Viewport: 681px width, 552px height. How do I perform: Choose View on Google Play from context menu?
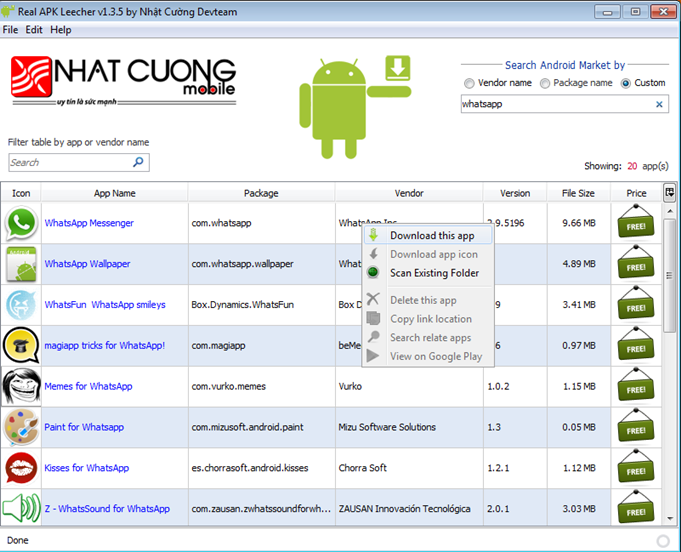[428, 356]
